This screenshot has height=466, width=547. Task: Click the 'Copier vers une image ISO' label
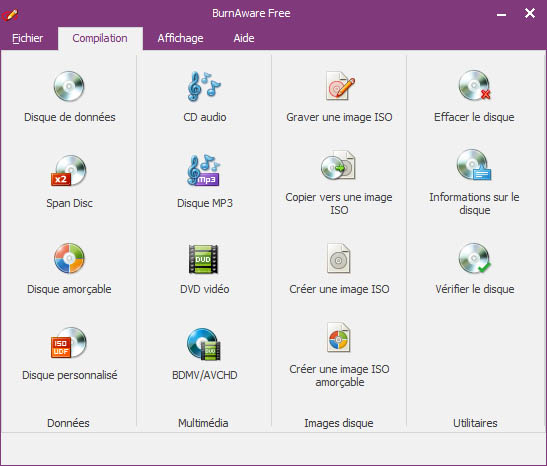point(339,204)
